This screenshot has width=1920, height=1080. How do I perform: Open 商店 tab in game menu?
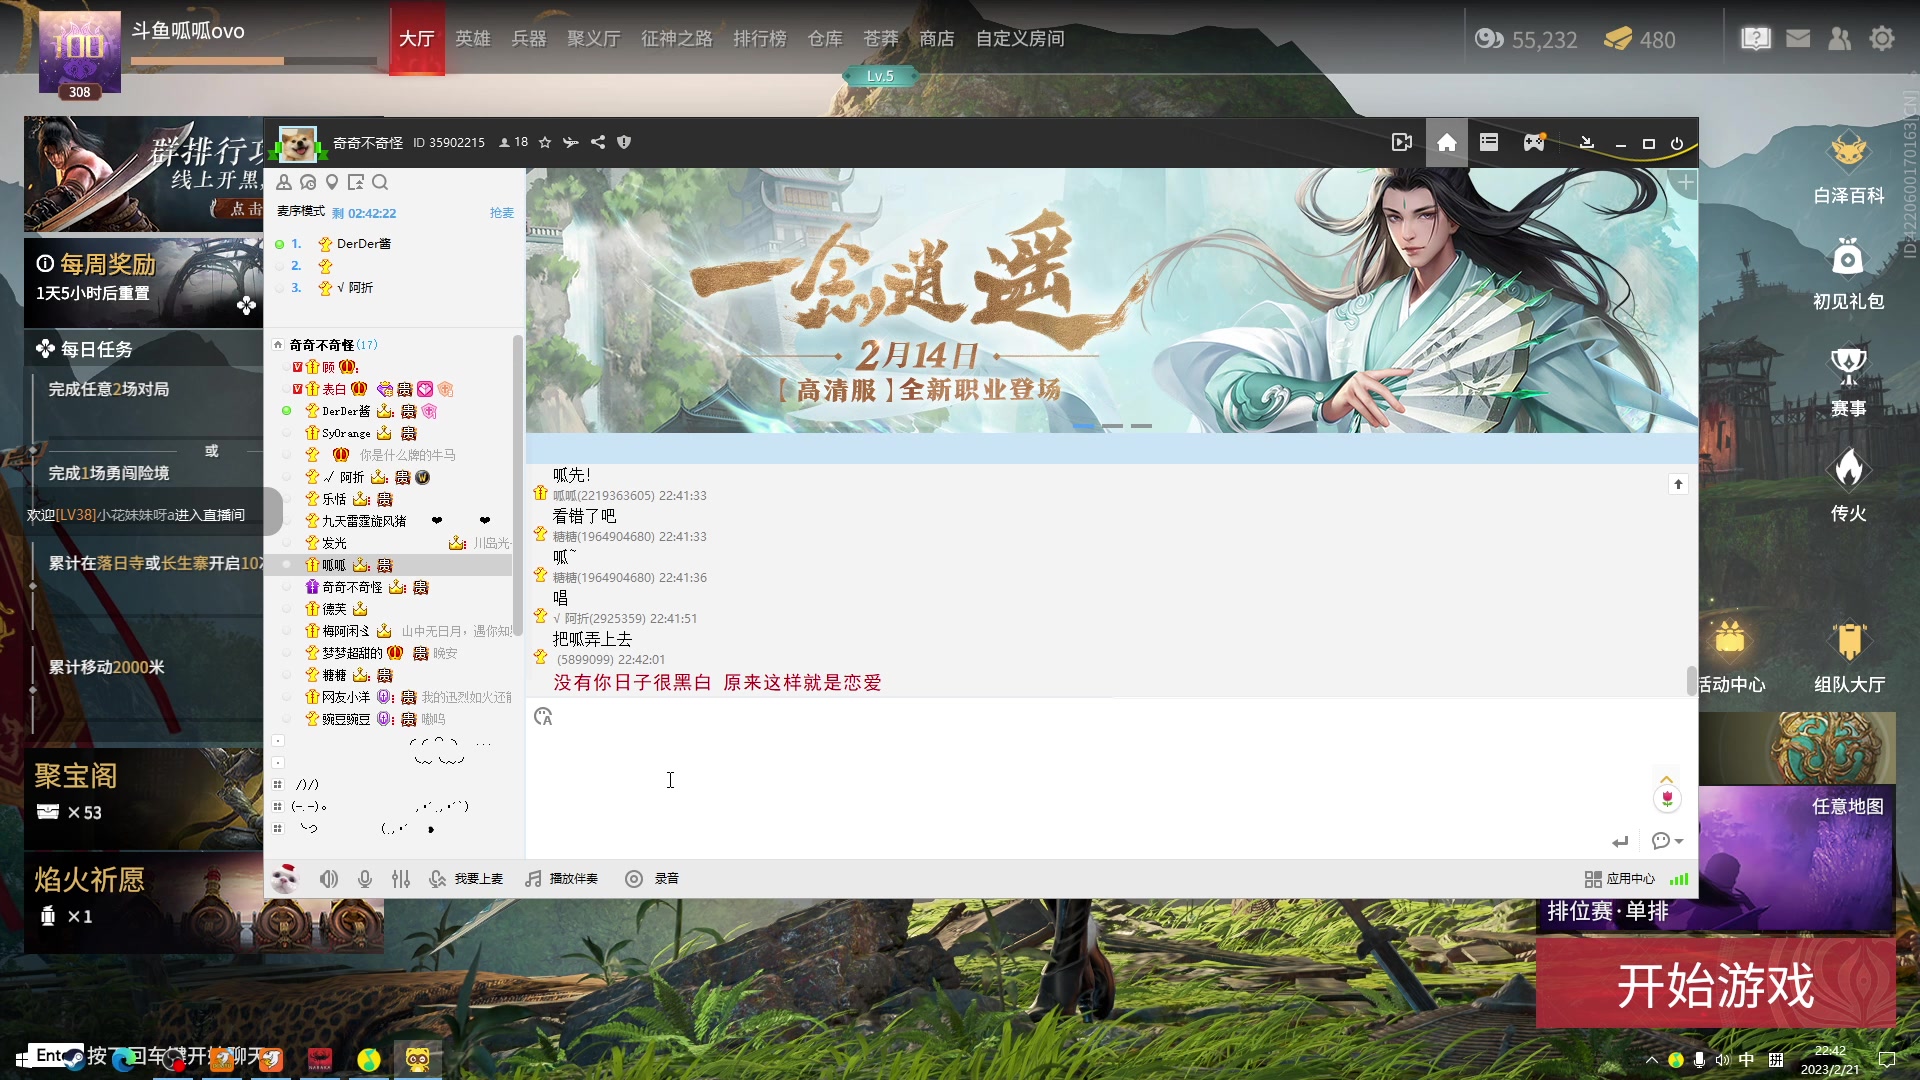tap(937, 39)
